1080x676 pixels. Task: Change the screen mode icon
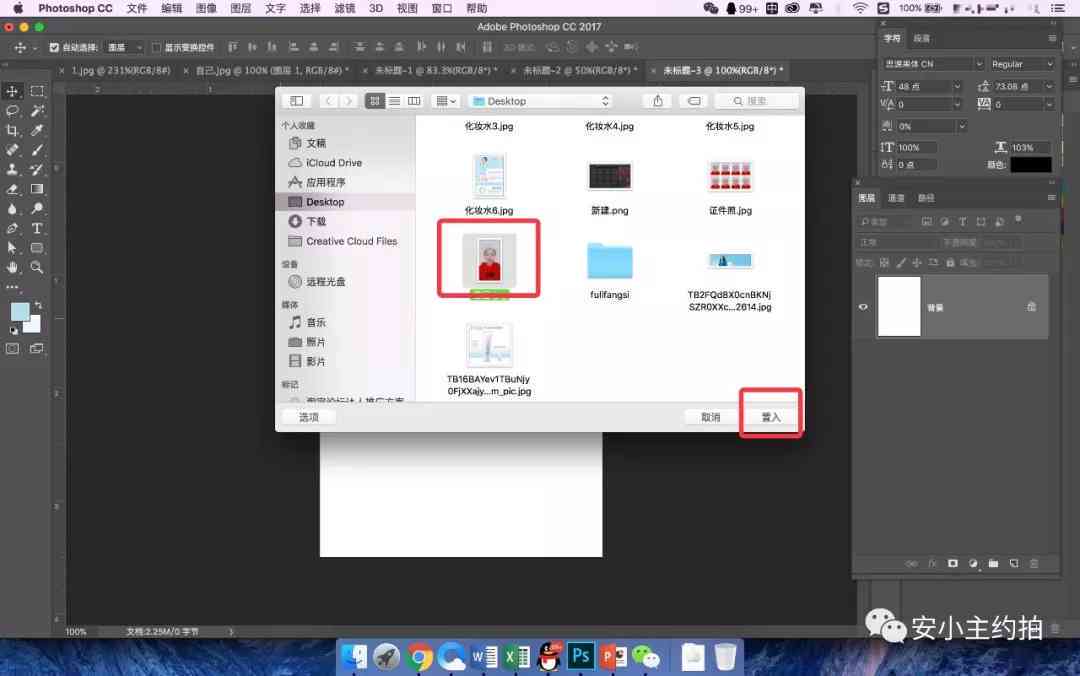click(37, 349)
